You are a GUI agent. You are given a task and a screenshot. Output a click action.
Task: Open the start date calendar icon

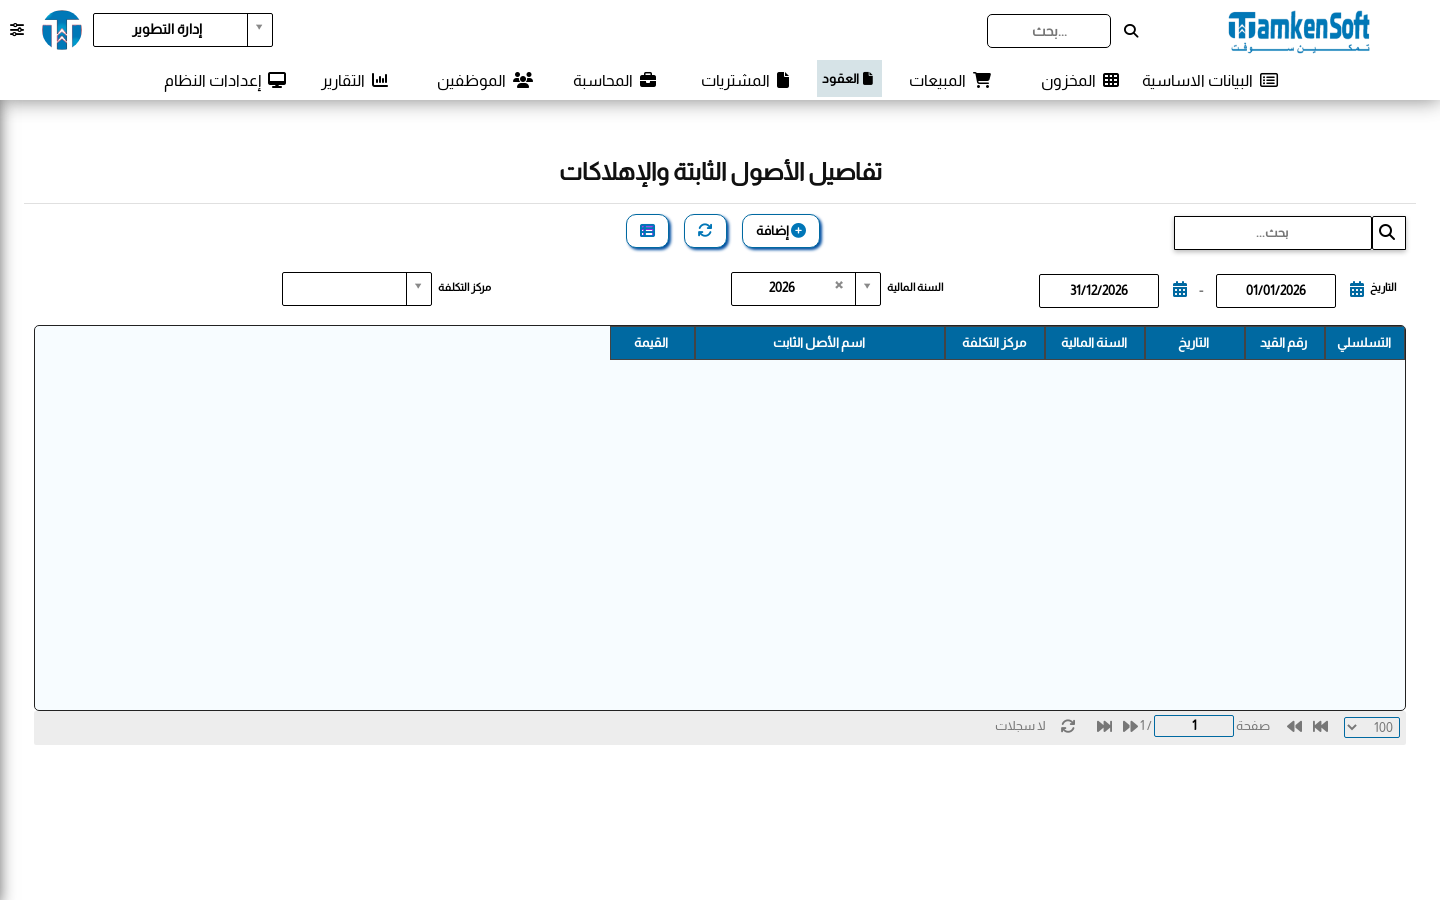click(1357, 289)
